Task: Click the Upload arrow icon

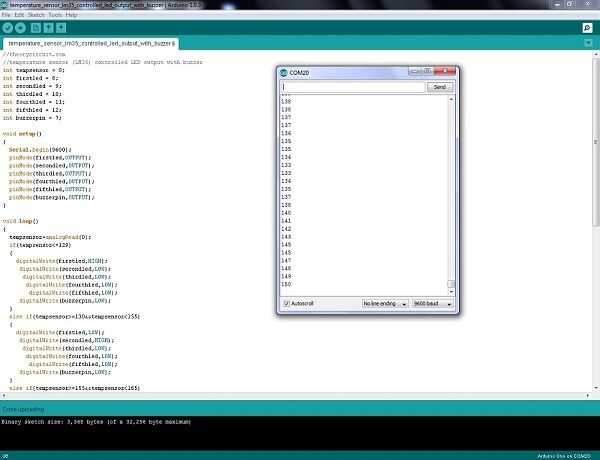Action: click(x=20, y=28)
